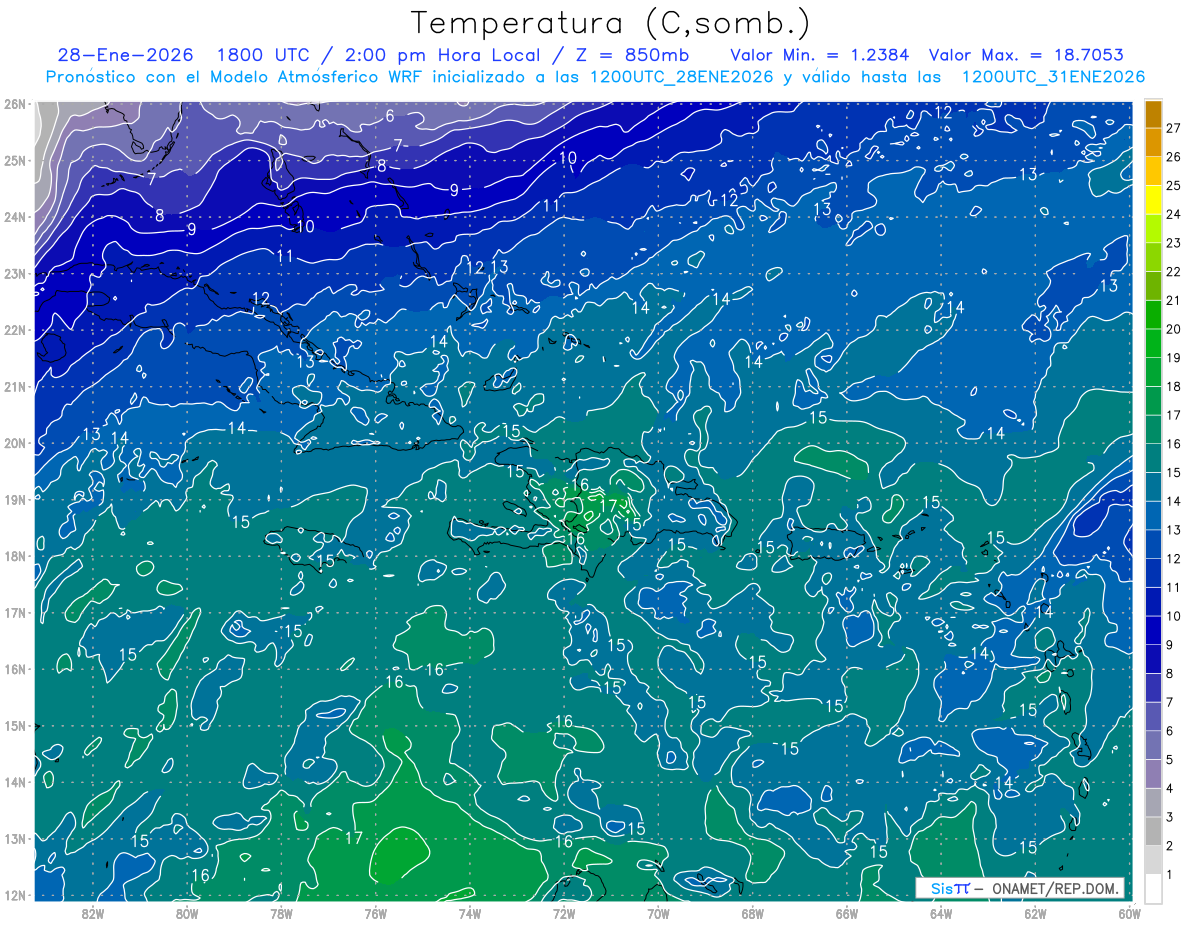Click the color scale label '18'

1174,386
